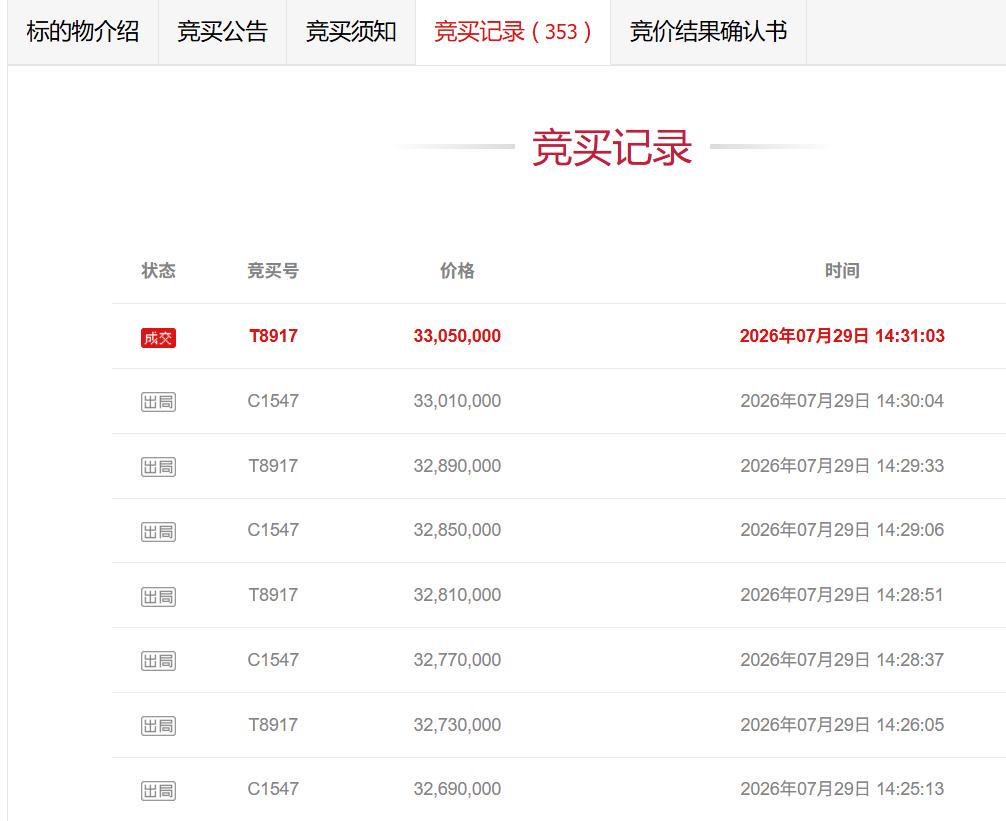
Task: Select the winning bidder number T8917 in red
Action: [273, 336]
